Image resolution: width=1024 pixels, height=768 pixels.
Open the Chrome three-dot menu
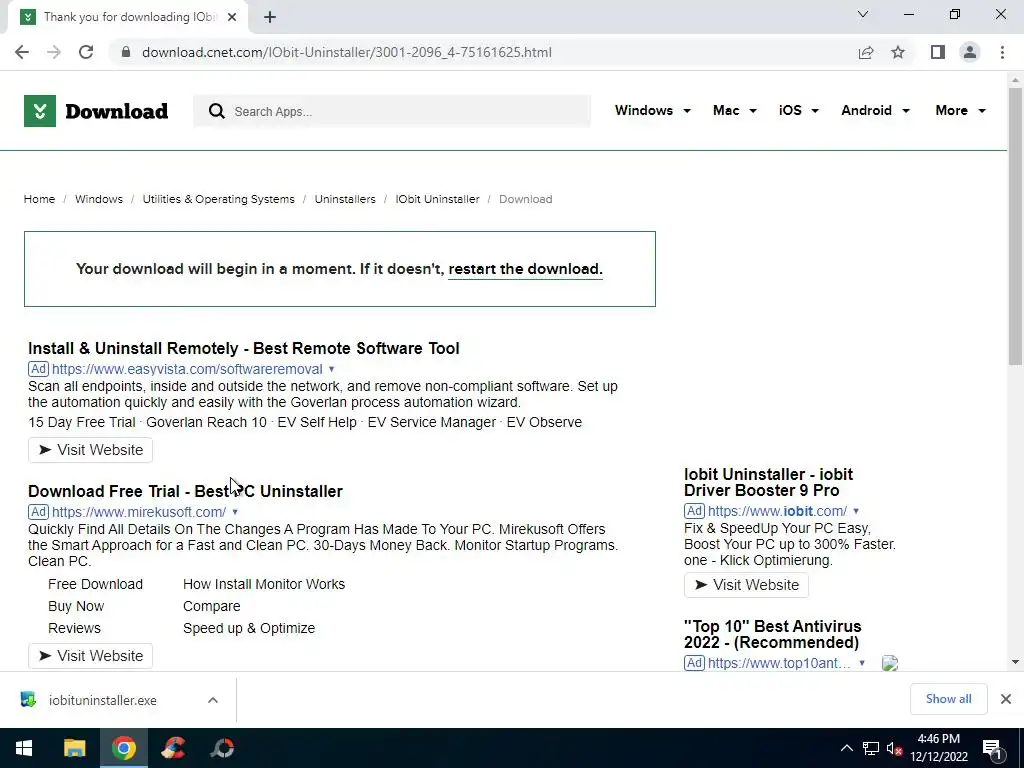click(x=1002, y=52)
